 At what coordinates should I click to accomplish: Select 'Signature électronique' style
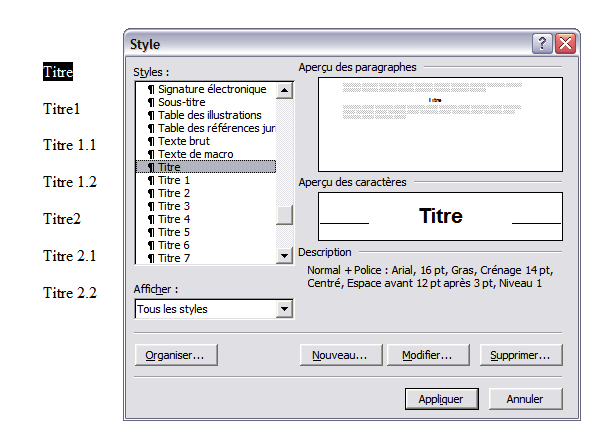(x=205, y=89)
